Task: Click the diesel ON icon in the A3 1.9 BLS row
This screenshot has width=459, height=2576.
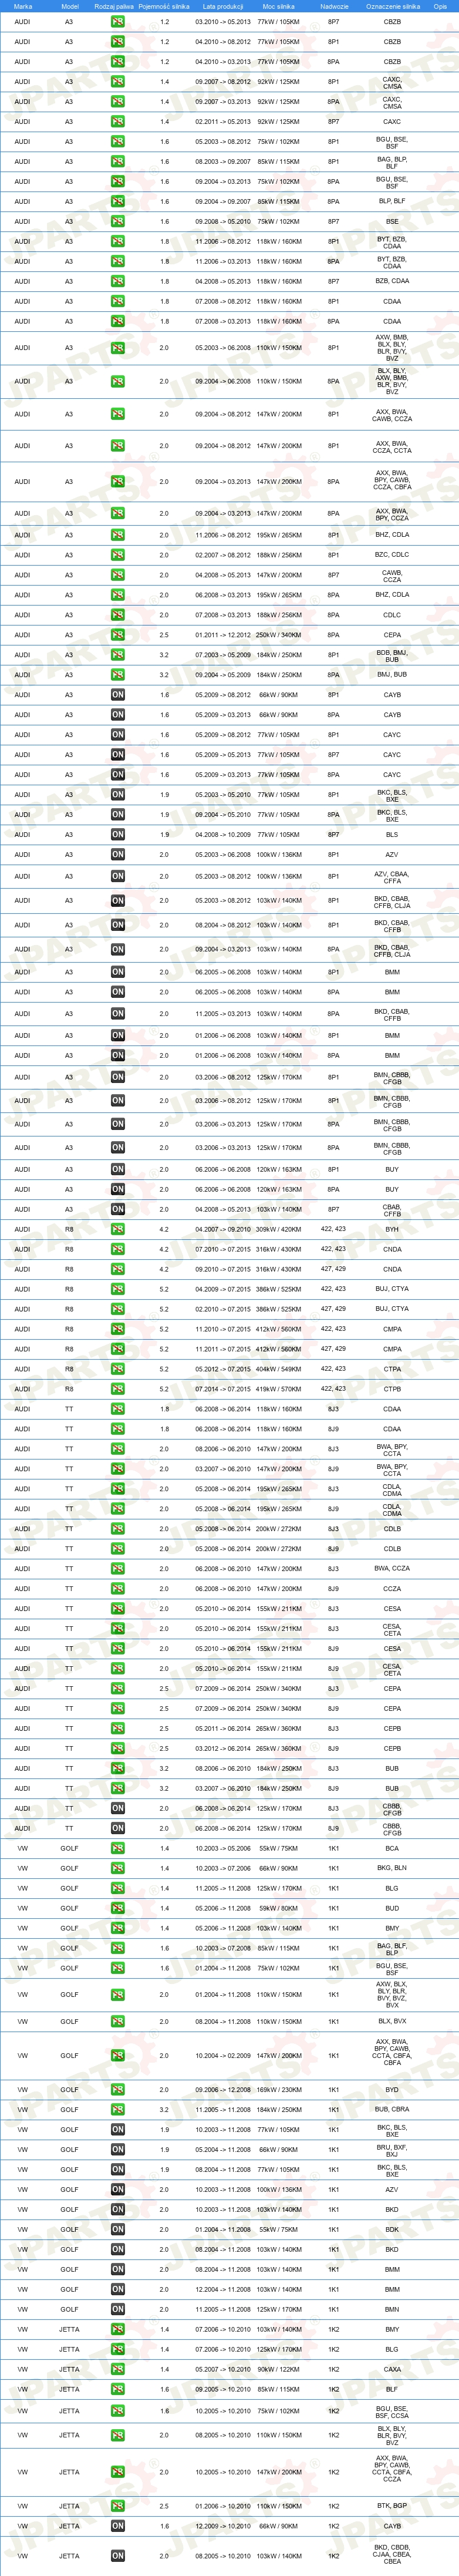Action: [118, 835]
